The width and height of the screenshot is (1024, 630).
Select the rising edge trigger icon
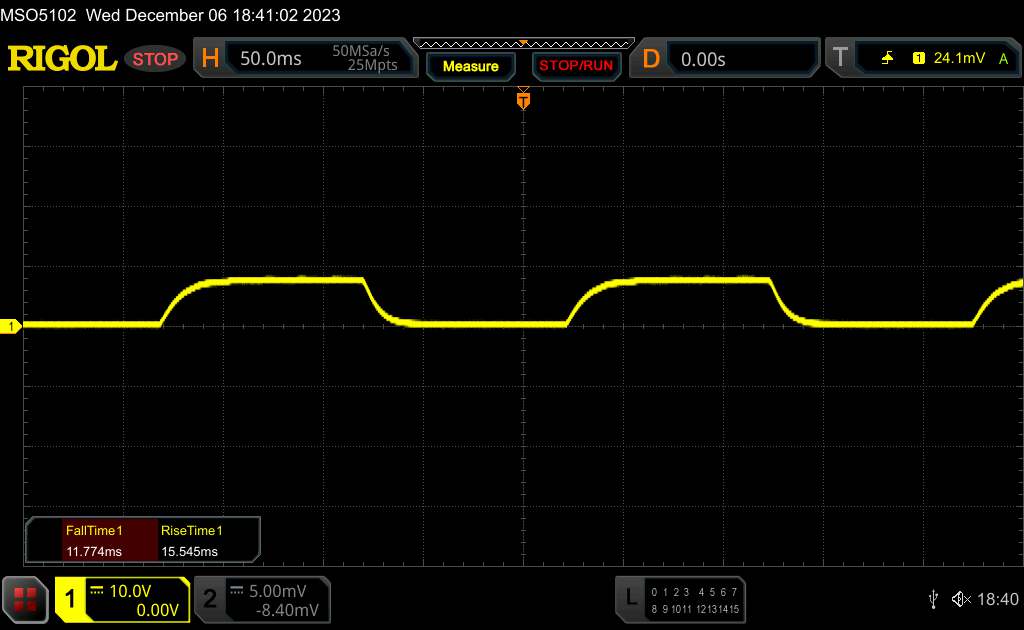887,59
